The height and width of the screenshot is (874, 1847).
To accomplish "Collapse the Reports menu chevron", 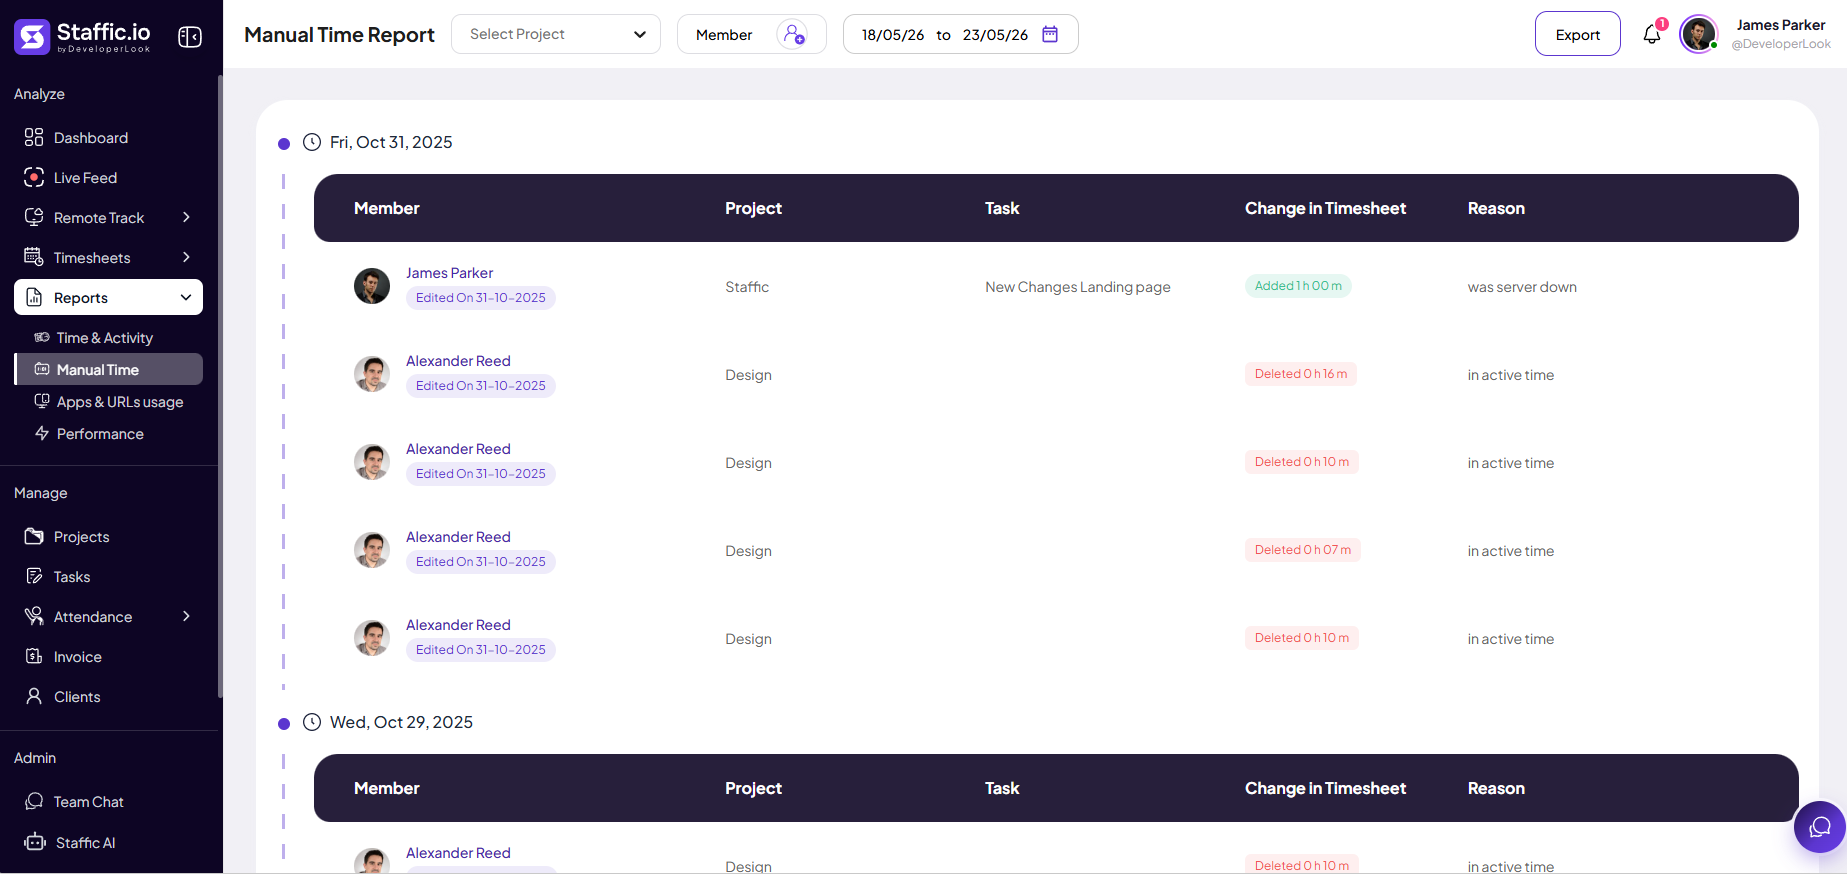I will click(186, 297).
